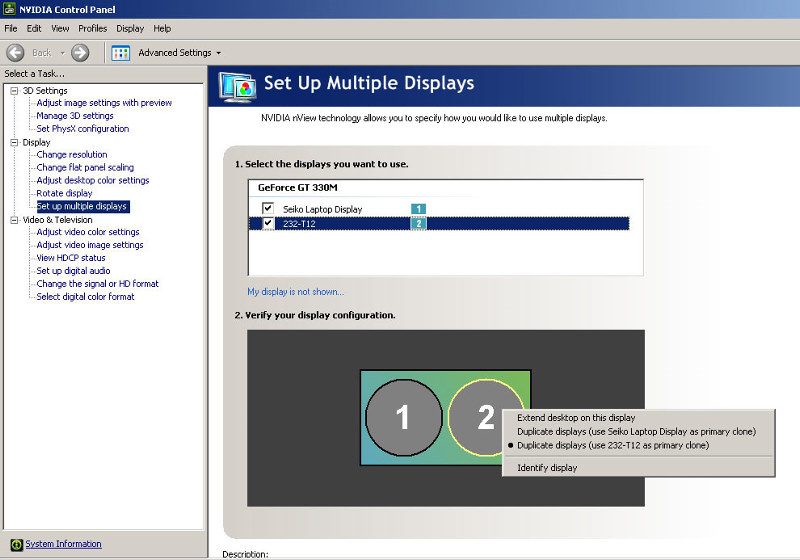Click the Advanced Settings grid icon
The height and width of the screenshot is (560, 800).
pyautogui.click(x=121, y=52)
